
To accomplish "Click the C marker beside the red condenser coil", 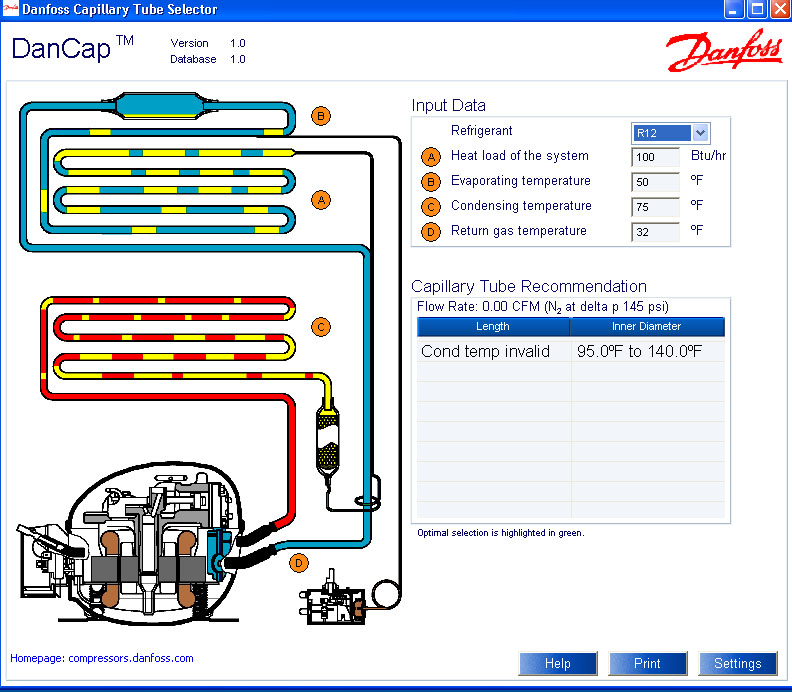I will [321, 327].
